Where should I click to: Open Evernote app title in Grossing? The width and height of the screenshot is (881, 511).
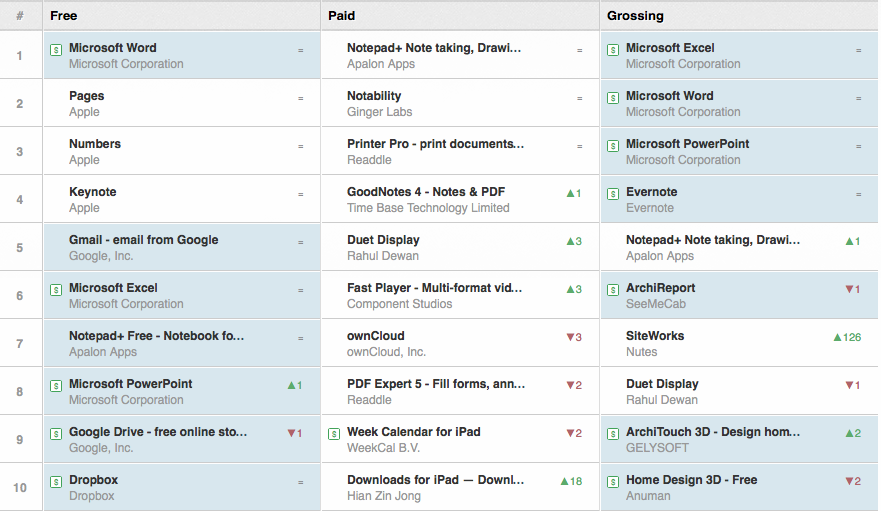click(652, 192)
